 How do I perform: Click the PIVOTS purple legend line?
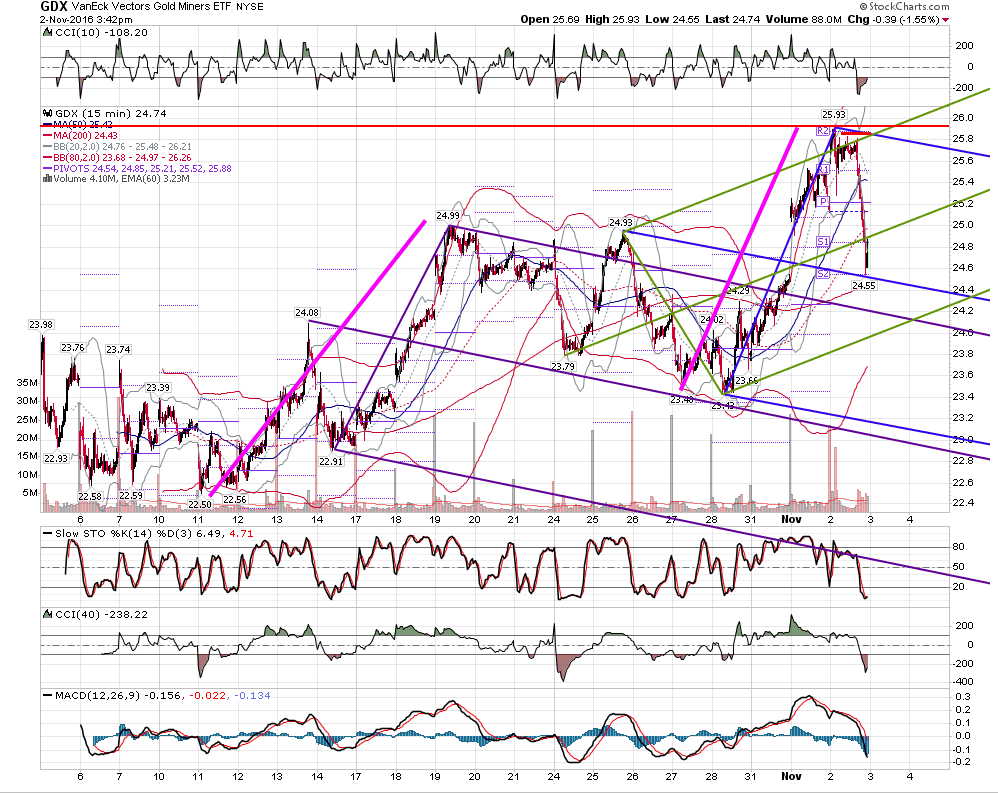tap(47, 169)
